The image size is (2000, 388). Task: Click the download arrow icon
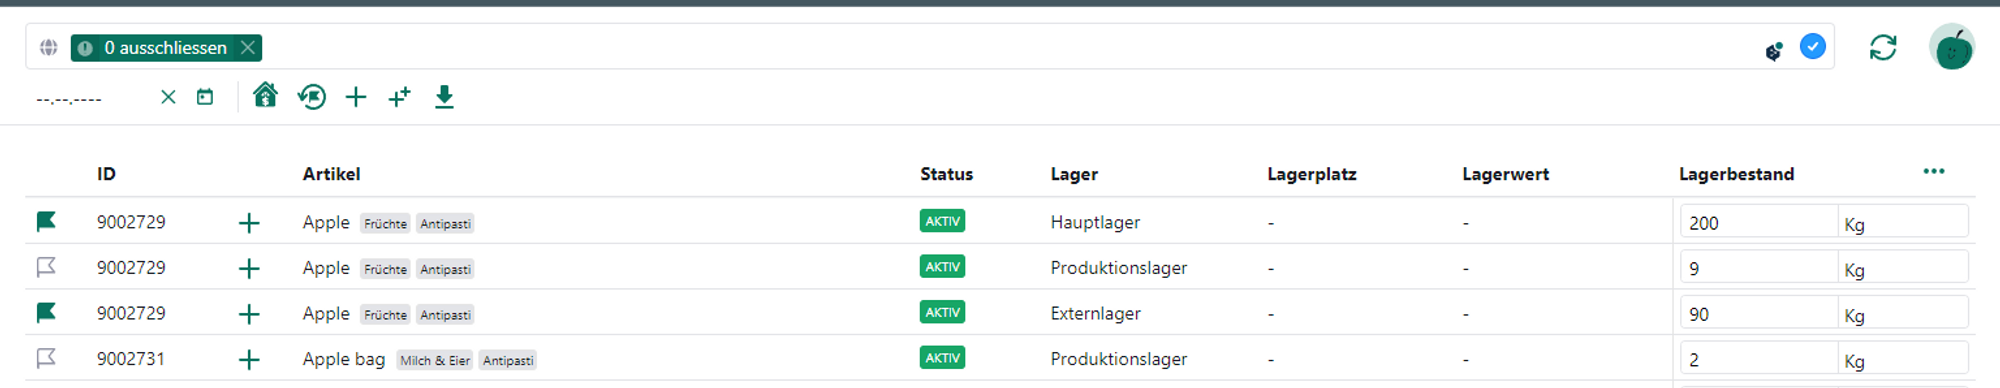tap(444, 97)
